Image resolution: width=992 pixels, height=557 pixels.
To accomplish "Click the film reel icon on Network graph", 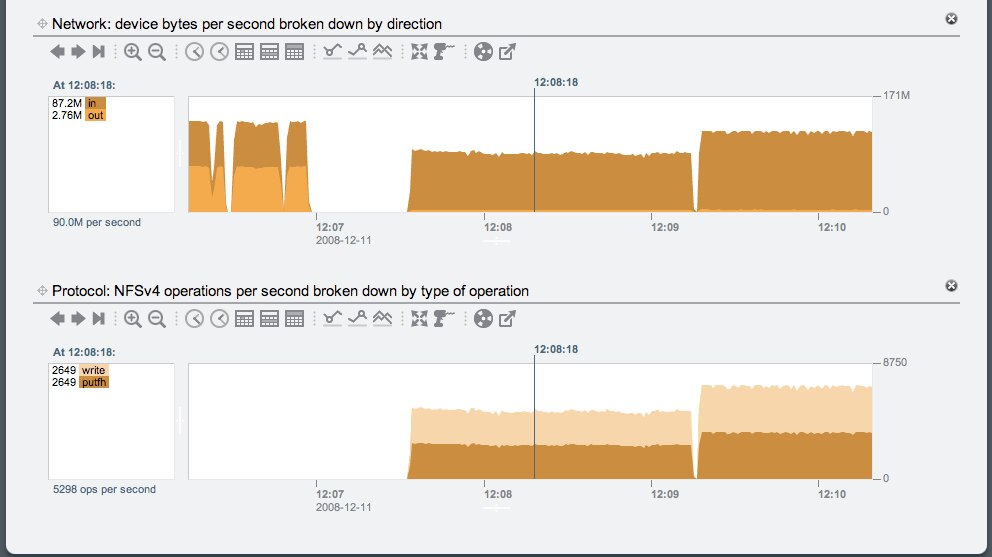I will (483, 52).
